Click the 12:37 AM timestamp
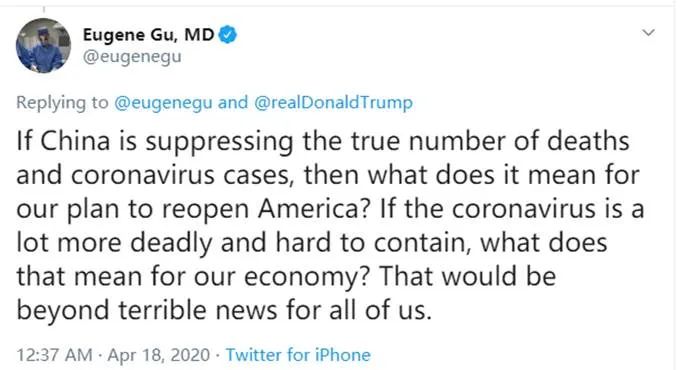The width and height of the screenshot is (692, 370). tap(54, 355)
